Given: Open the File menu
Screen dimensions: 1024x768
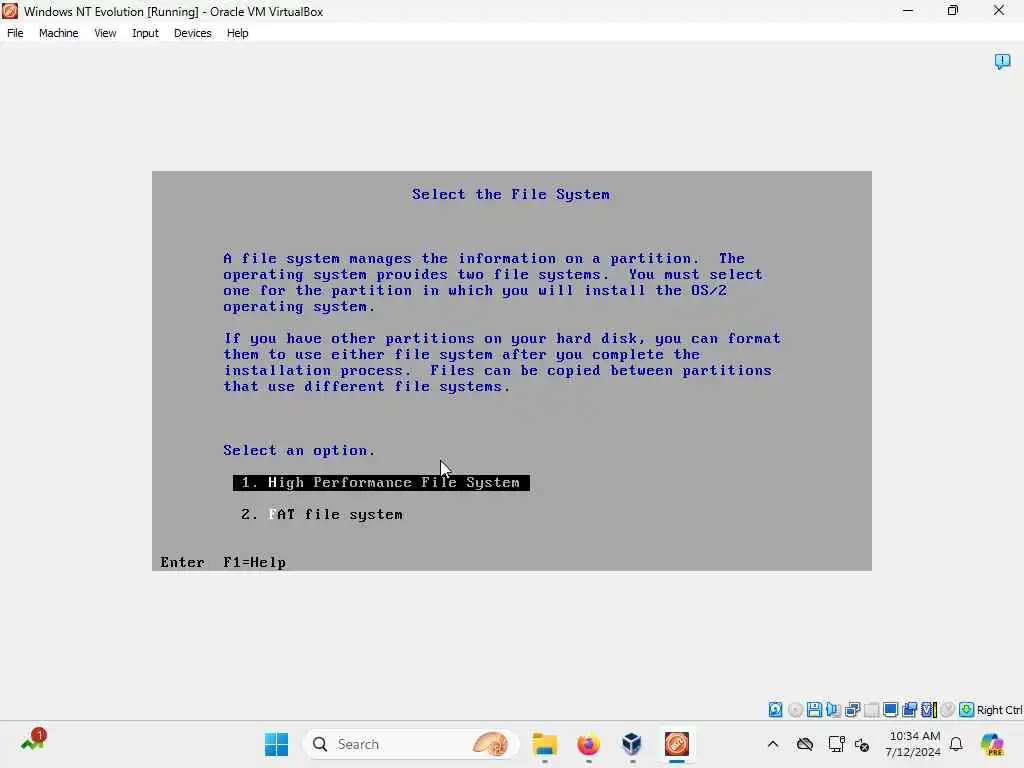Looking at the screenshot, I should pyautogui.click(x=15, y=33).
